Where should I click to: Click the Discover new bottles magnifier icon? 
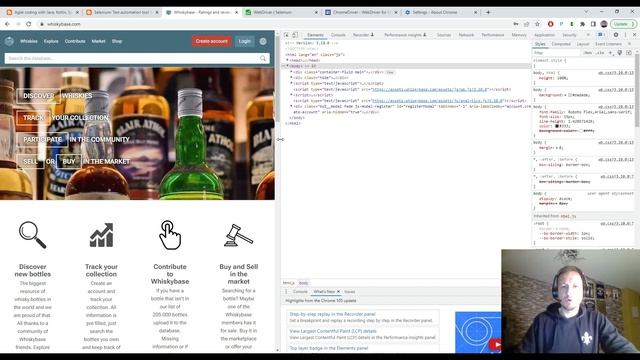(x=33, y=235)
